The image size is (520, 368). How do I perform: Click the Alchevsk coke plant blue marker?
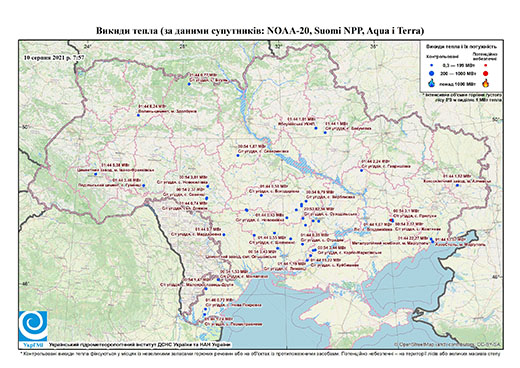[457, 185]
